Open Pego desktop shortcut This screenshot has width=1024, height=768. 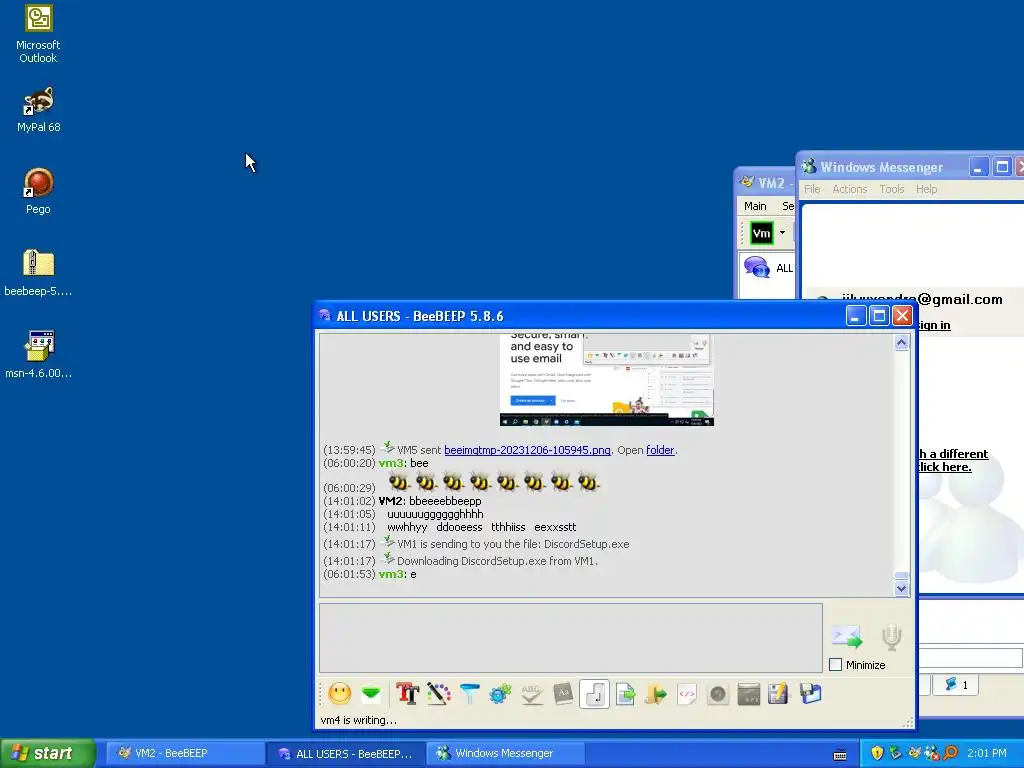pyautogui.click(x=38, y=191)
